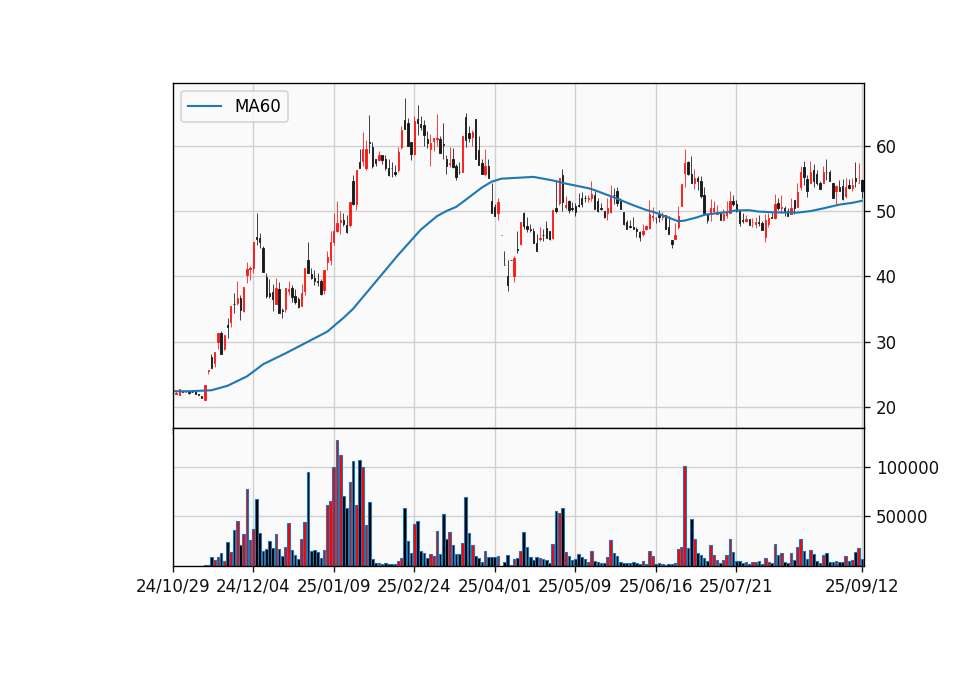
Task: Click the 25/06/16 date axis label
Action: (656, 586)
